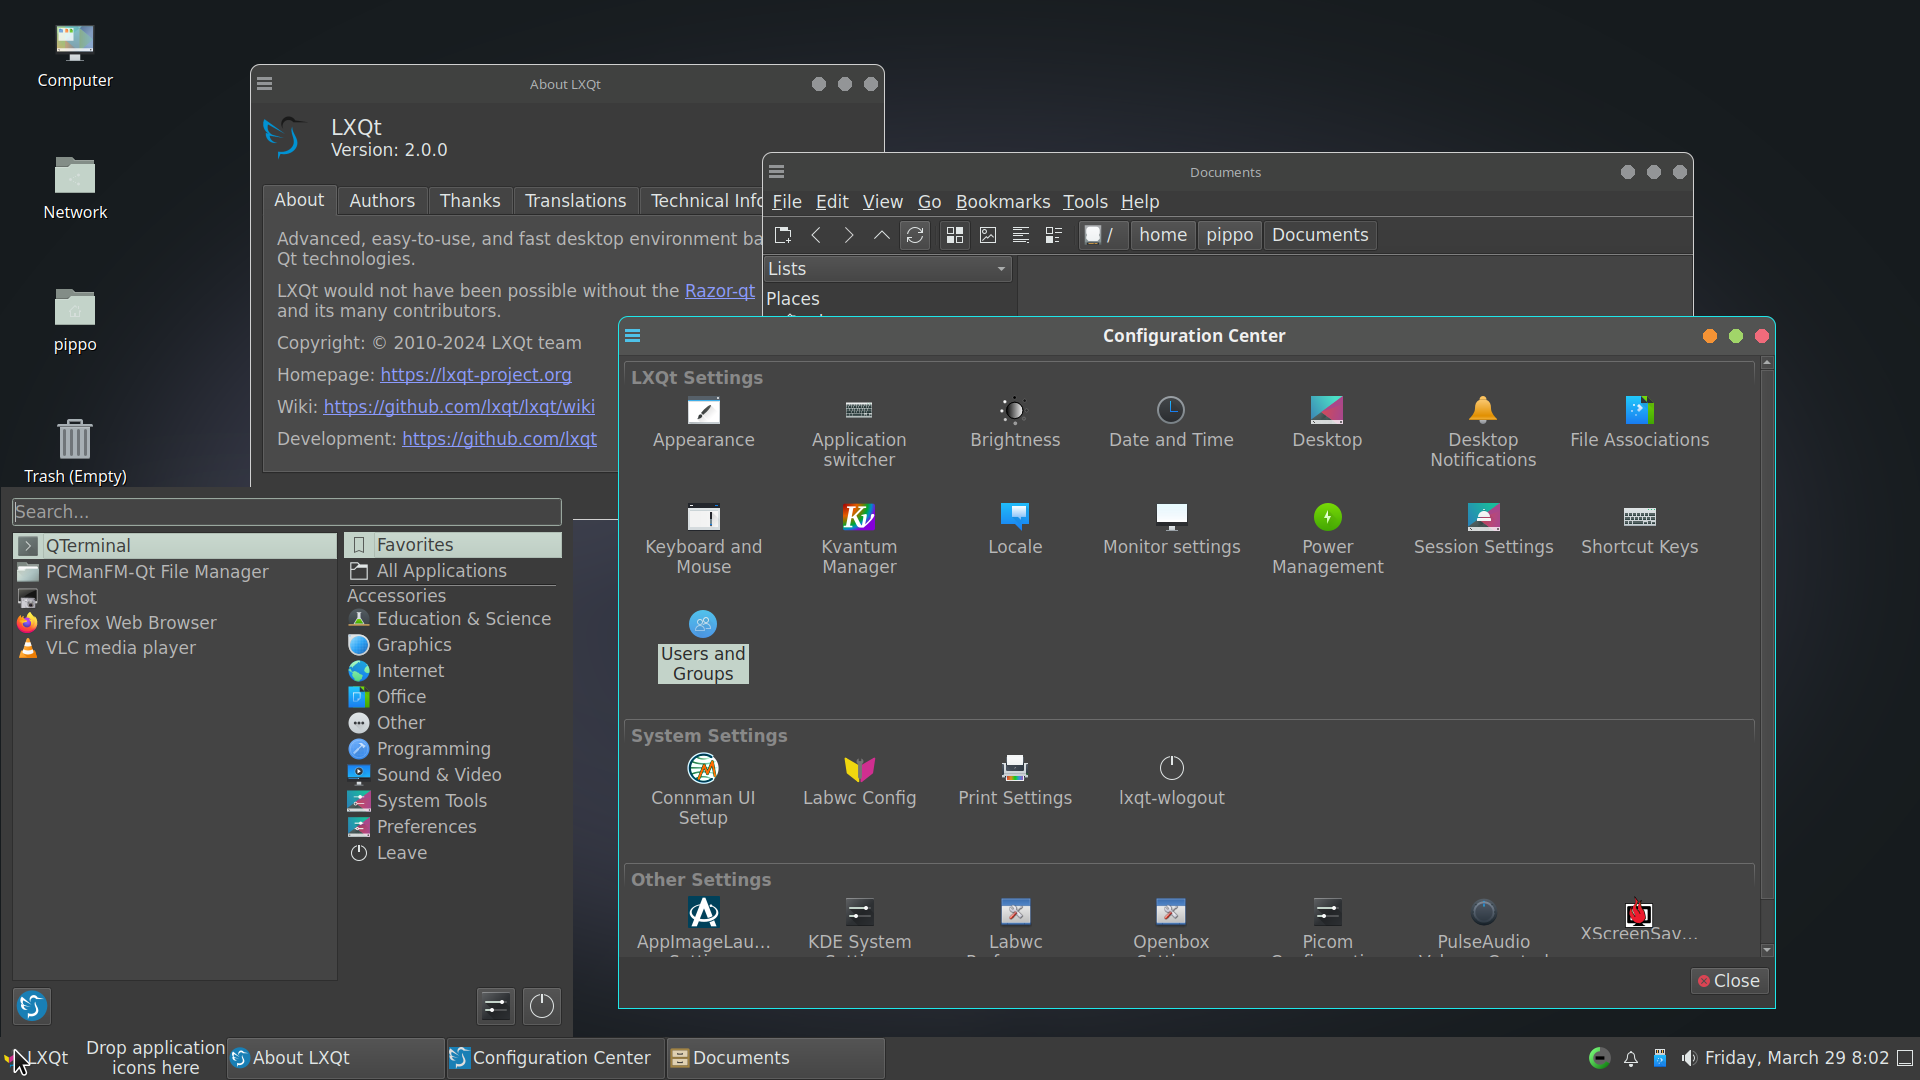The width and height of the screenshot is (1920, 1080).
Task: Expand All Applications menu category
Action: (x=440, y=570)
